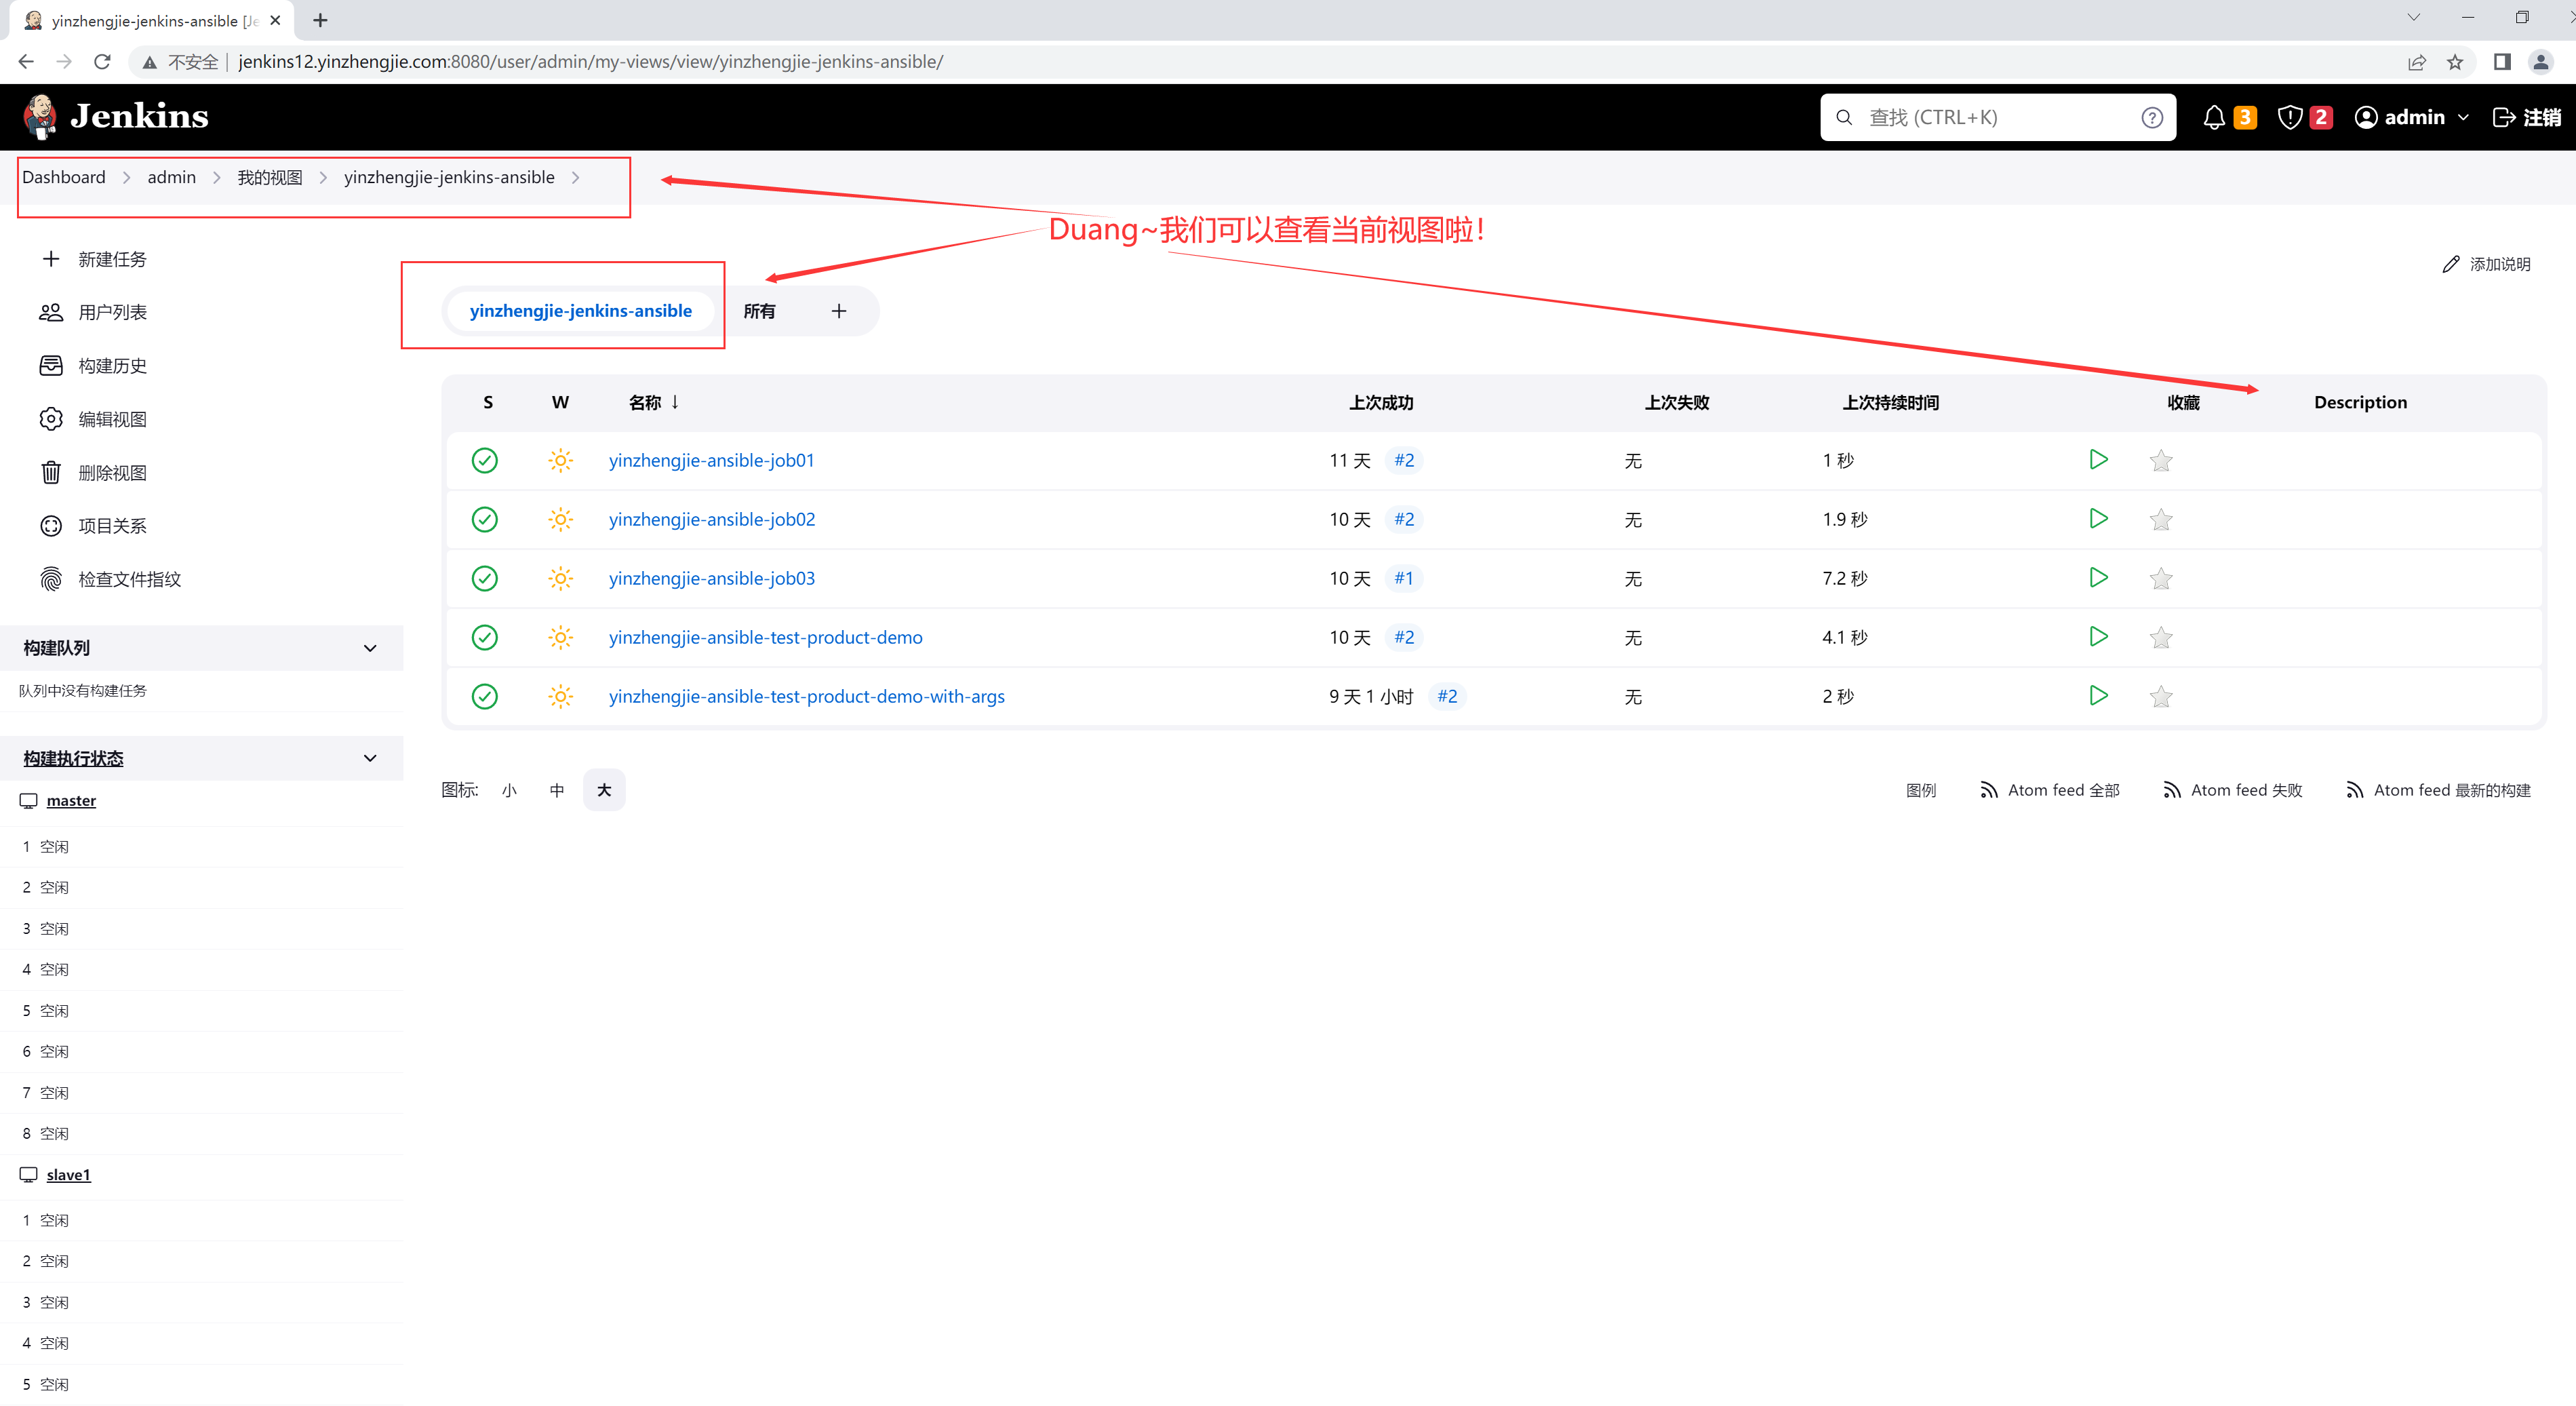Favorite the yinzhengjie-ansible-job02 star
Image resolution: width=2576 pixels, height=1406 pixels.
2160,520
